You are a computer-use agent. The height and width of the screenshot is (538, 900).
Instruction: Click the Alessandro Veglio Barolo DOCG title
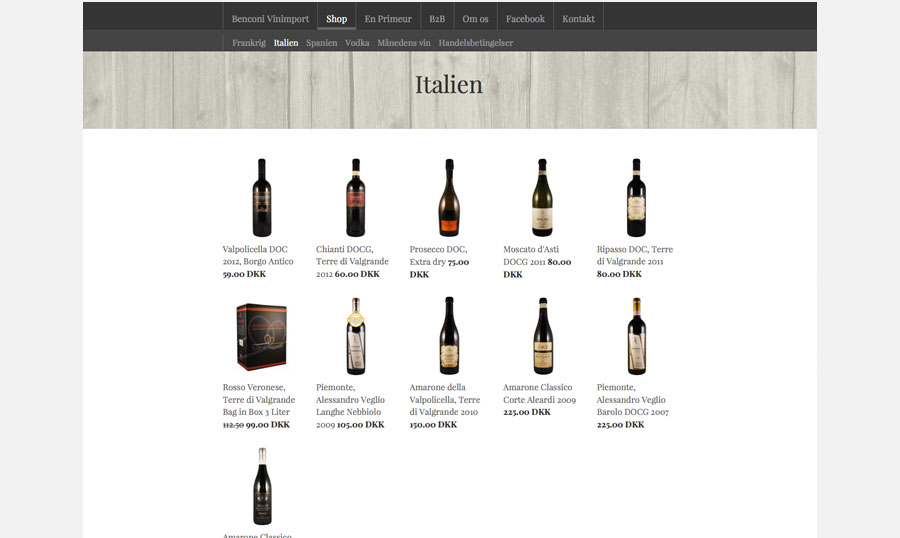pos(632,400)
